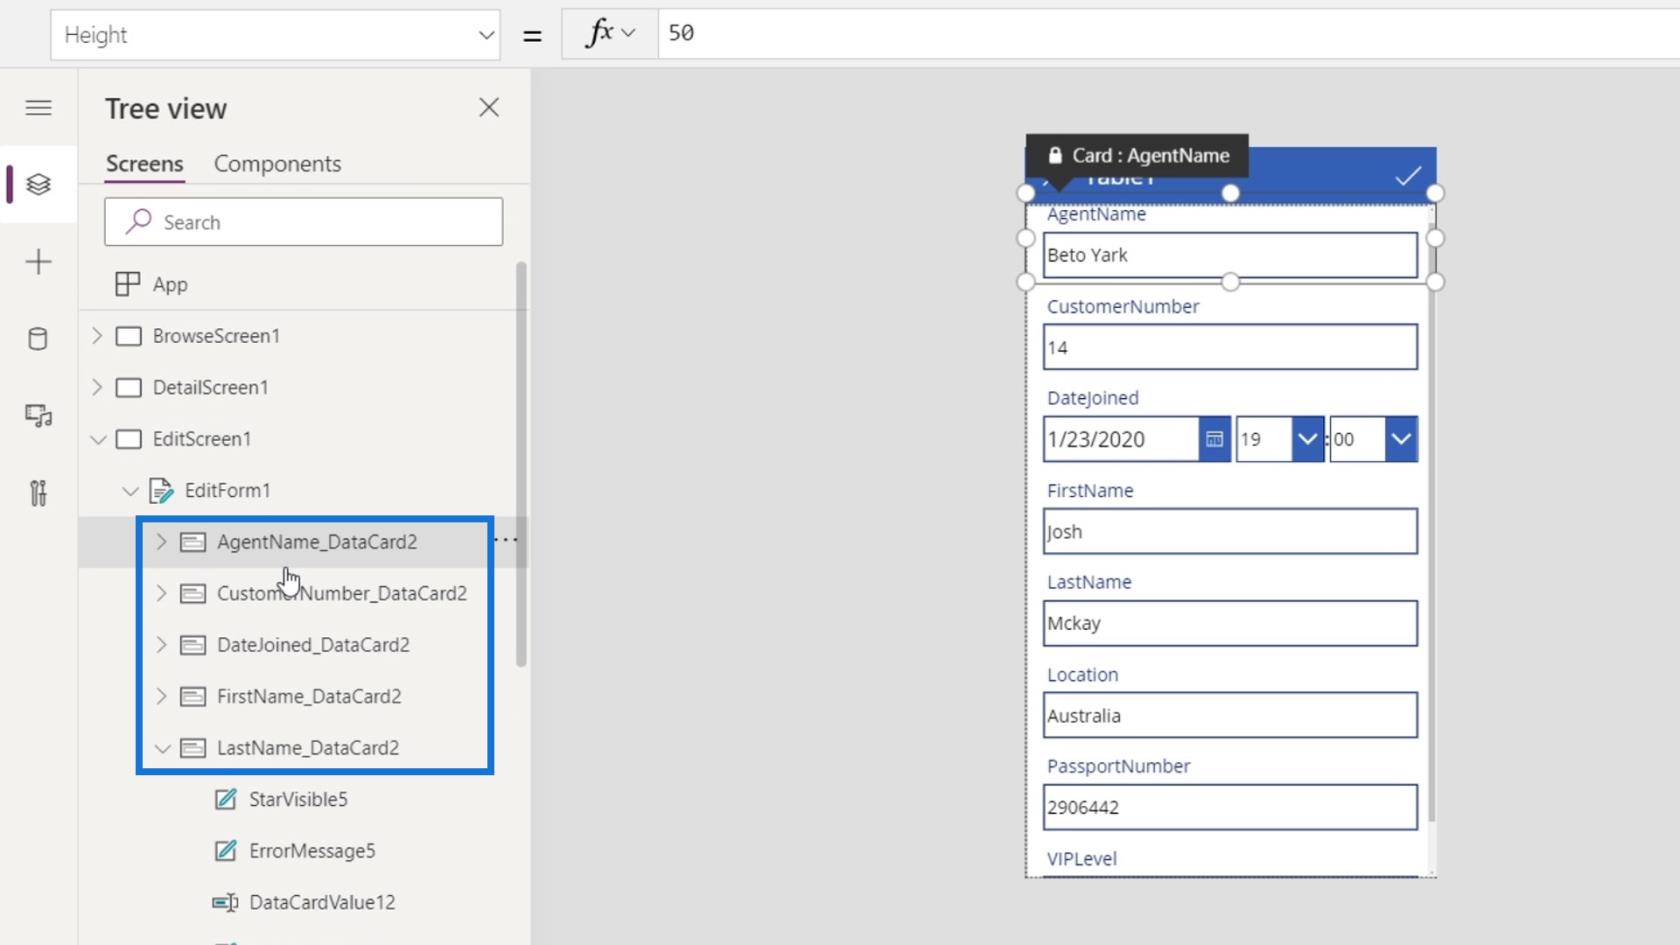Switch to the Screens tab
Viewport: 1680px width, 945px height.
click(x=145, y=164)
